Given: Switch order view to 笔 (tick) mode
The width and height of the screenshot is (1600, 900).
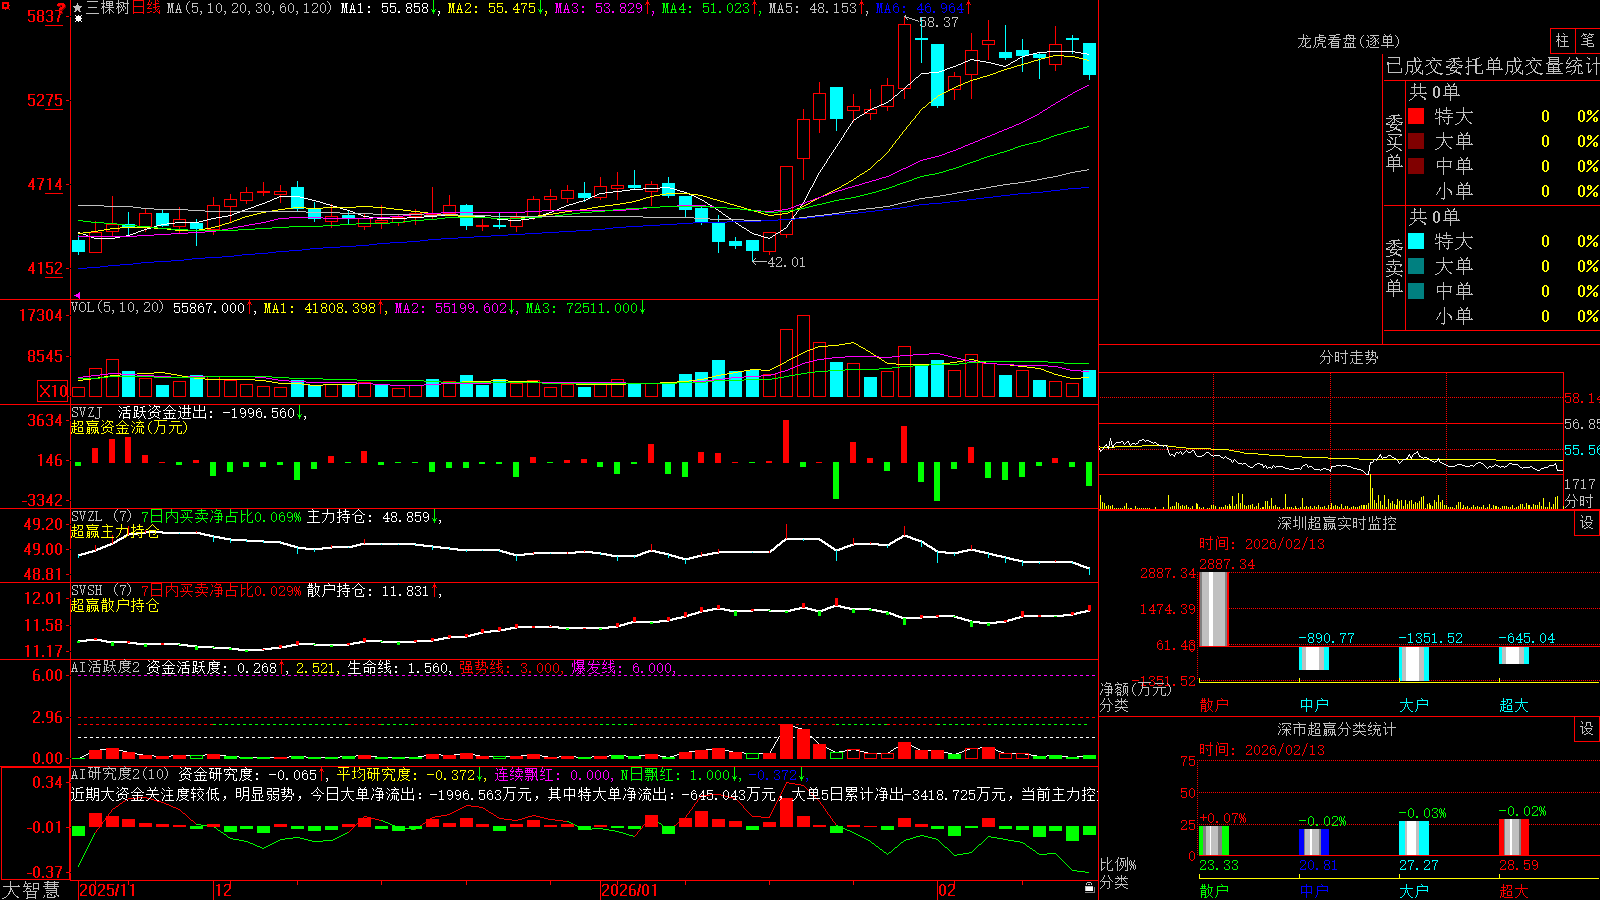Looking at the screenshot, I should [1587, 41].
